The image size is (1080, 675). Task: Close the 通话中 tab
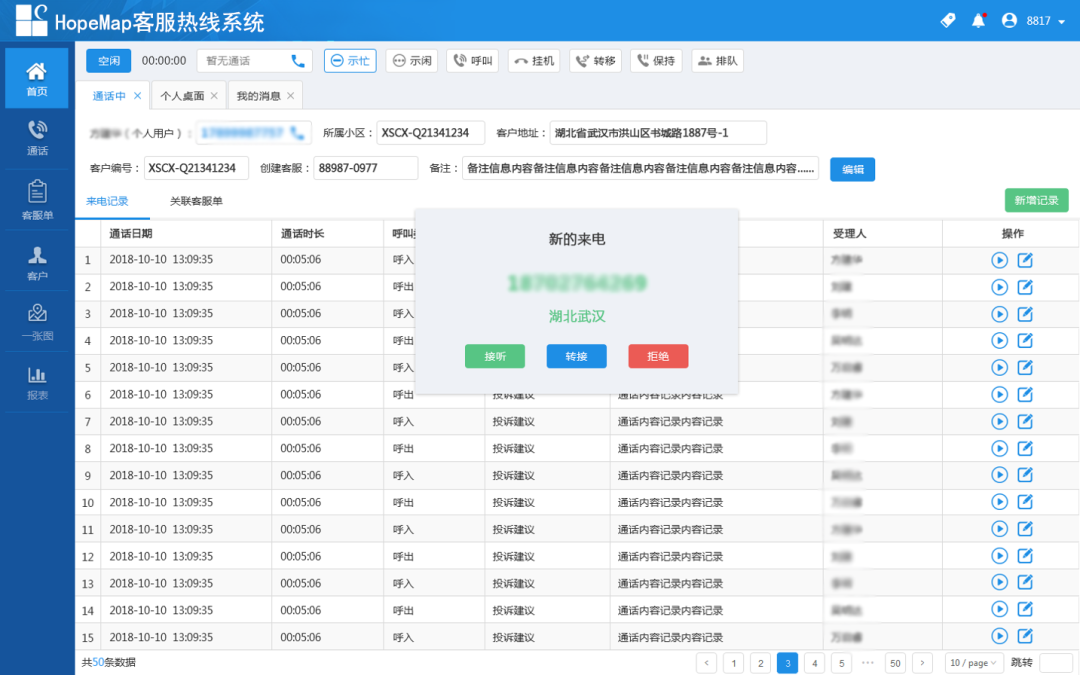coord(138,96)
